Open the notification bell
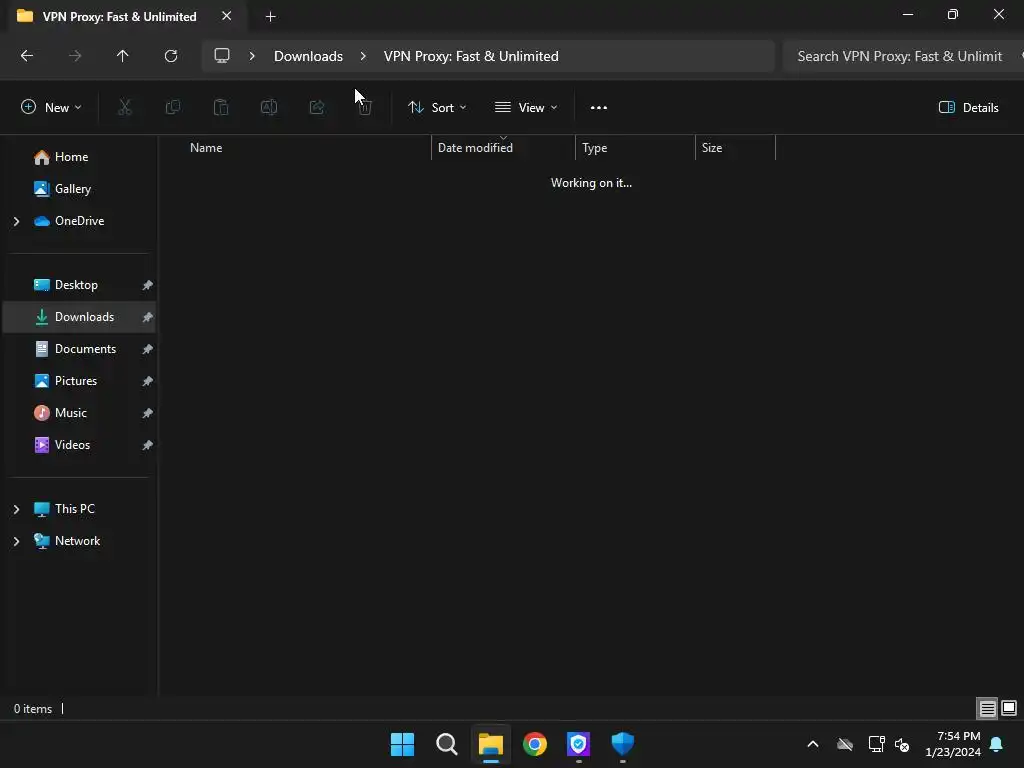Image resolution: width=1024 pixels, height=768 pixels. [x=997, y=744]
